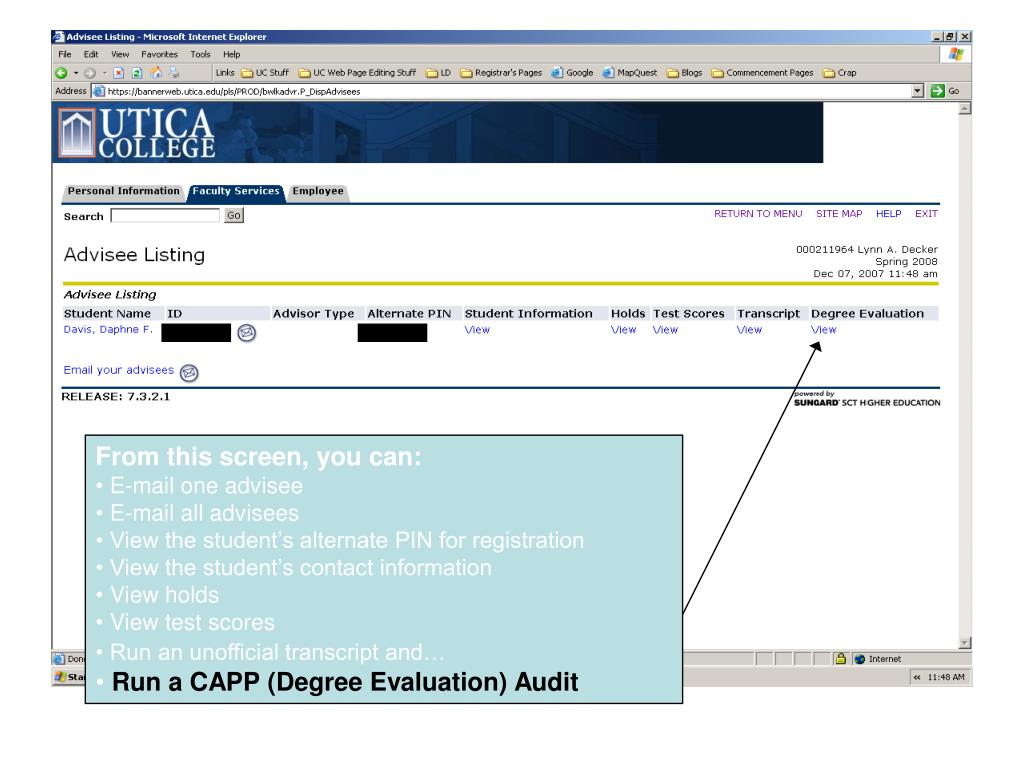The height and width of the screenshot is (768, 1024).
Task: Click the envelope icon beside Daphne Davis's ID
Action: coord(246,333)
